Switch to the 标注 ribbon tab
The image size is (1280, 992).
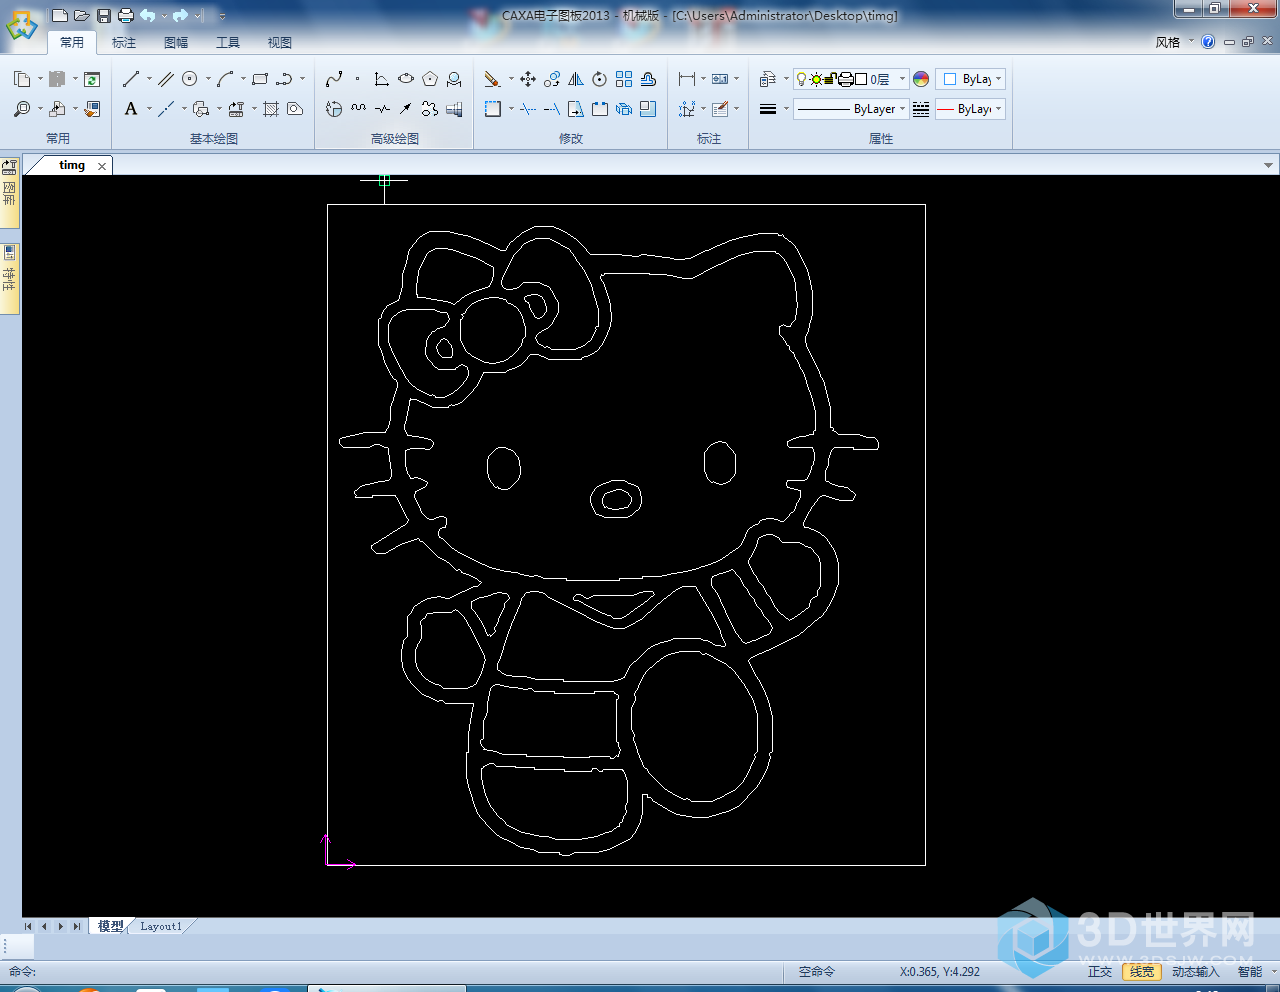(x=124, y=42)
